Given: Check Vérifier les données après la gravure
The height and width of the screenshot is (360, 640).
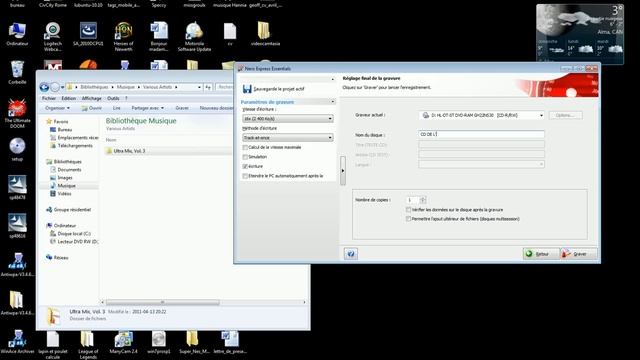Looking at the screenshot, I should tap(409, 209).
